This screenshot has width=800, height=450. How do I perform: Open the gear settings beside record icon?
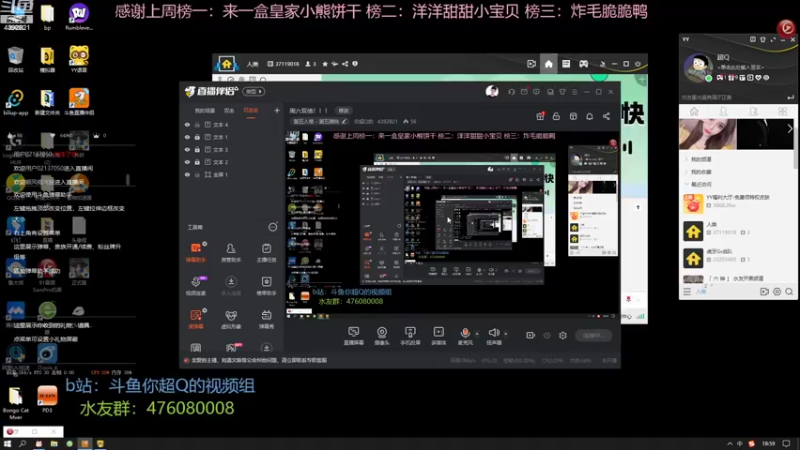click(x=563, y=335)
